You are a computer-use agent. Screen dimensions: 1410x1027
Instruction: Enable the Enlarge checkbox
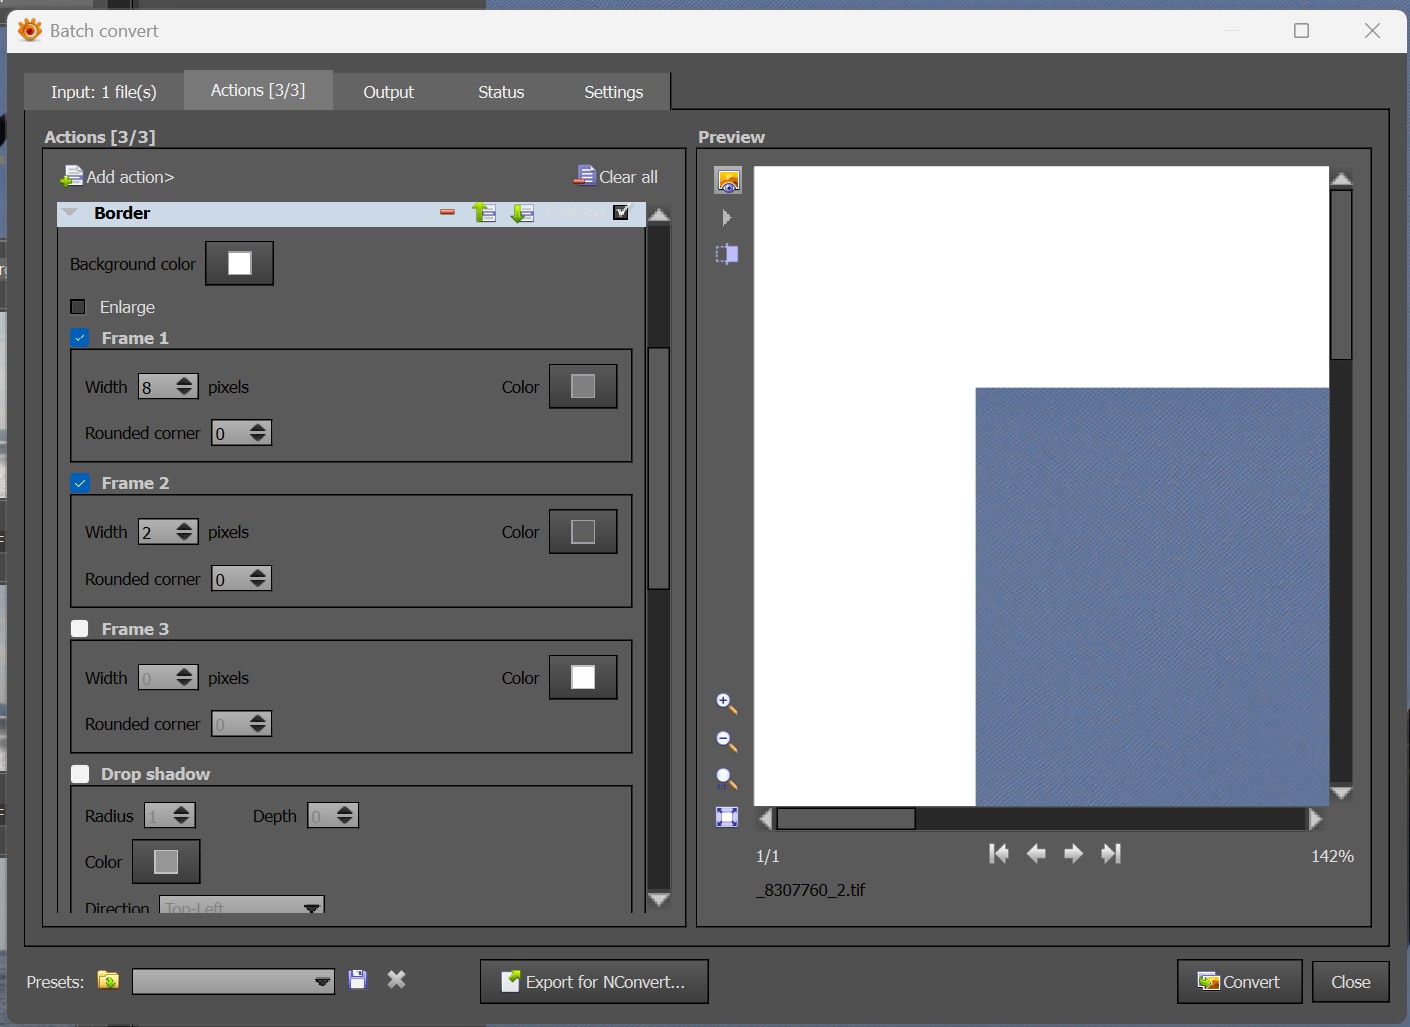(x=79, y=307)
